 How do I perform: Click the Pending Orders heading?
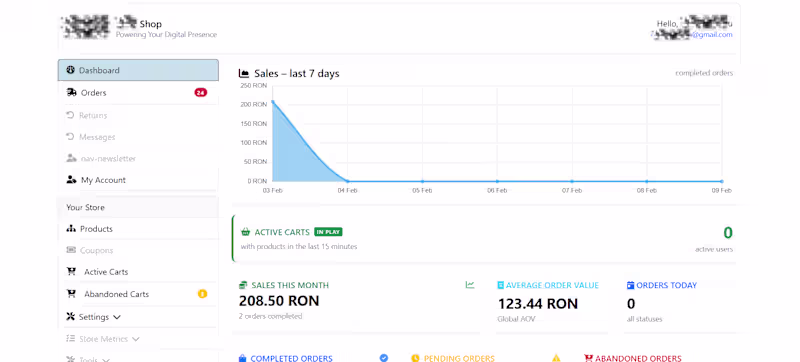459,358
